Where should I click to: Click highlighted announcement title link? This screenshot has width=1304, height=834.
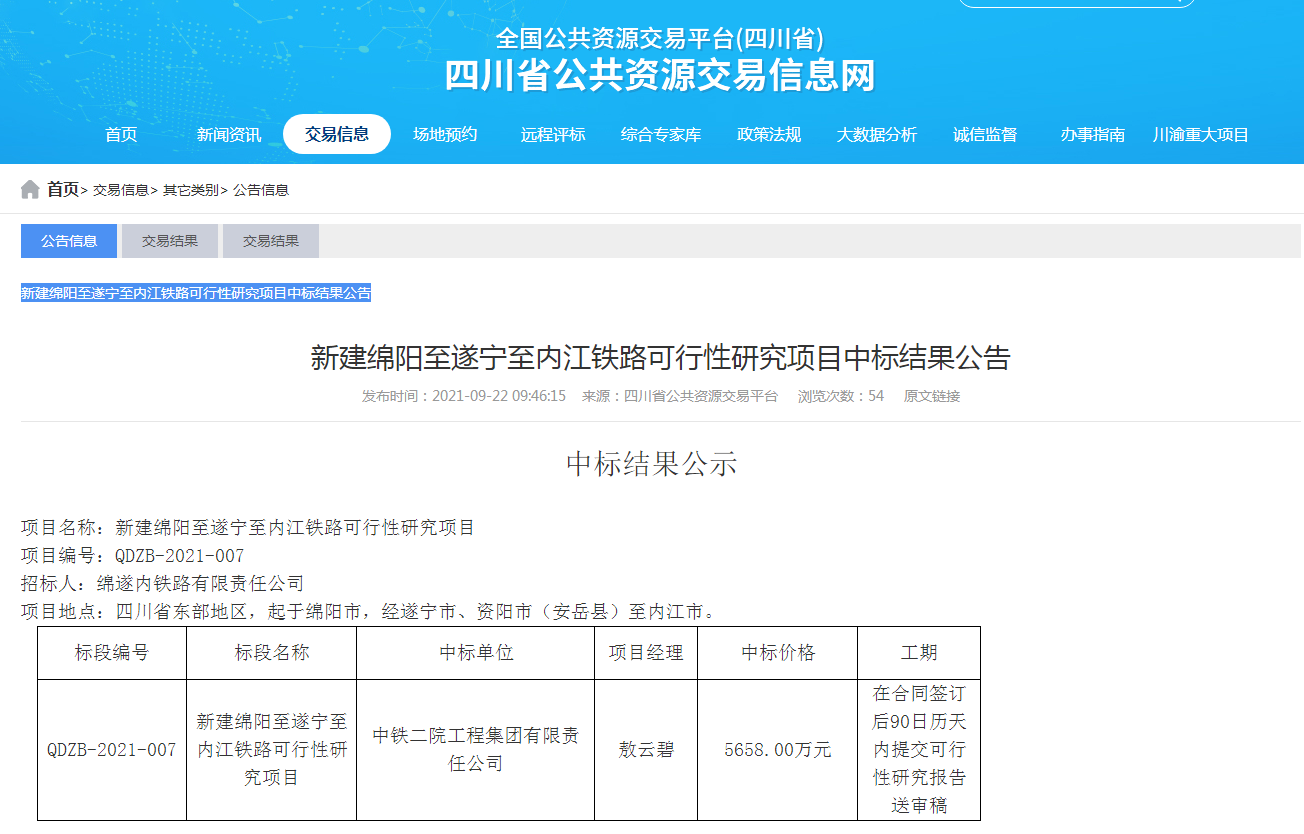click(196, 293)
